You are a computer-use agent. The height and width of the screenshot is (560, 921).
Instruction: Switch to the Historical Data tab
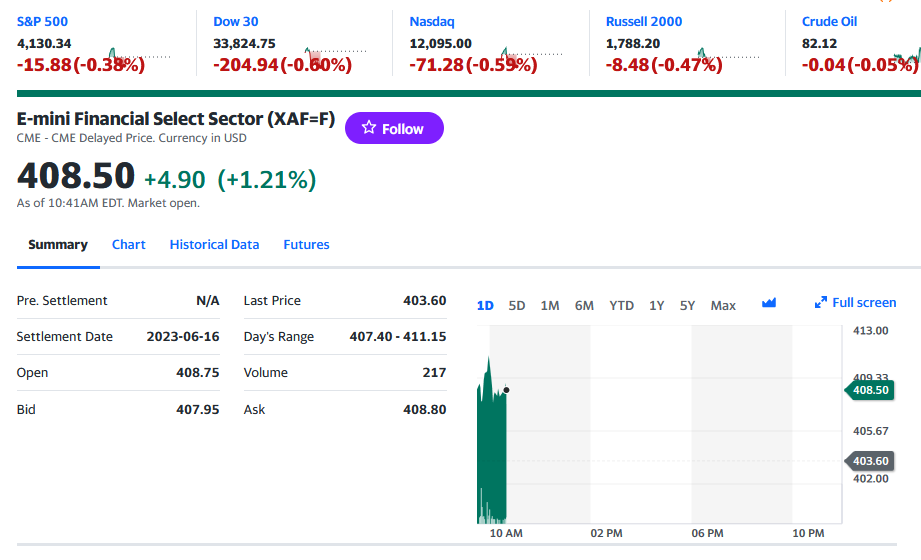(214, 244)
